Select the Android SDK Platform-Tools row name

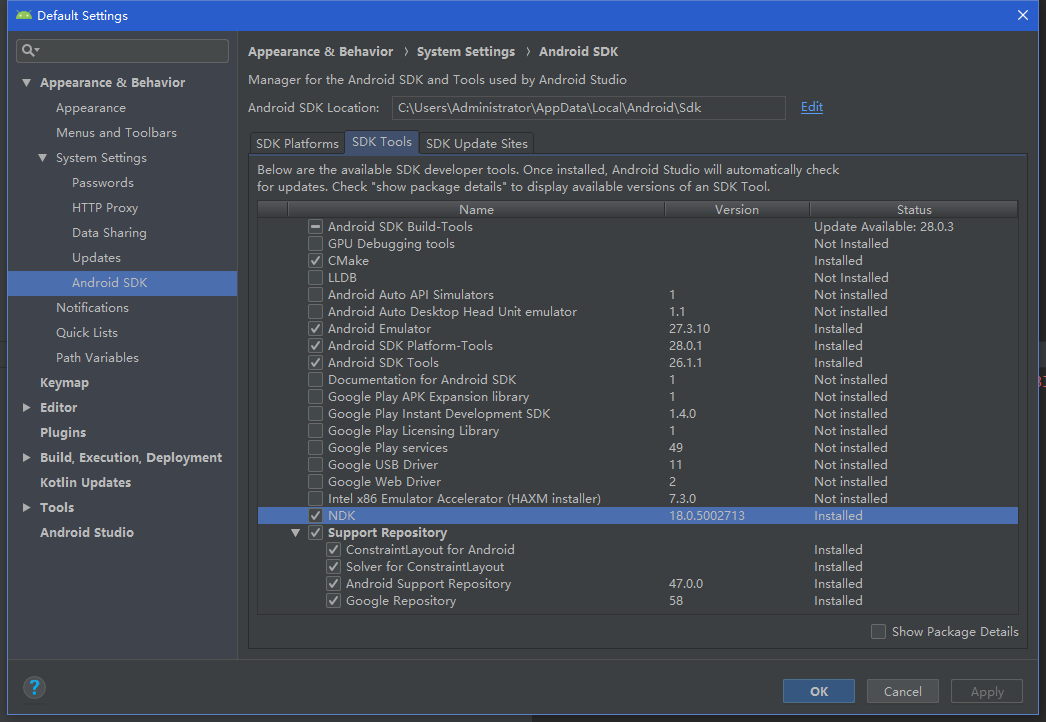pos(410,346)
